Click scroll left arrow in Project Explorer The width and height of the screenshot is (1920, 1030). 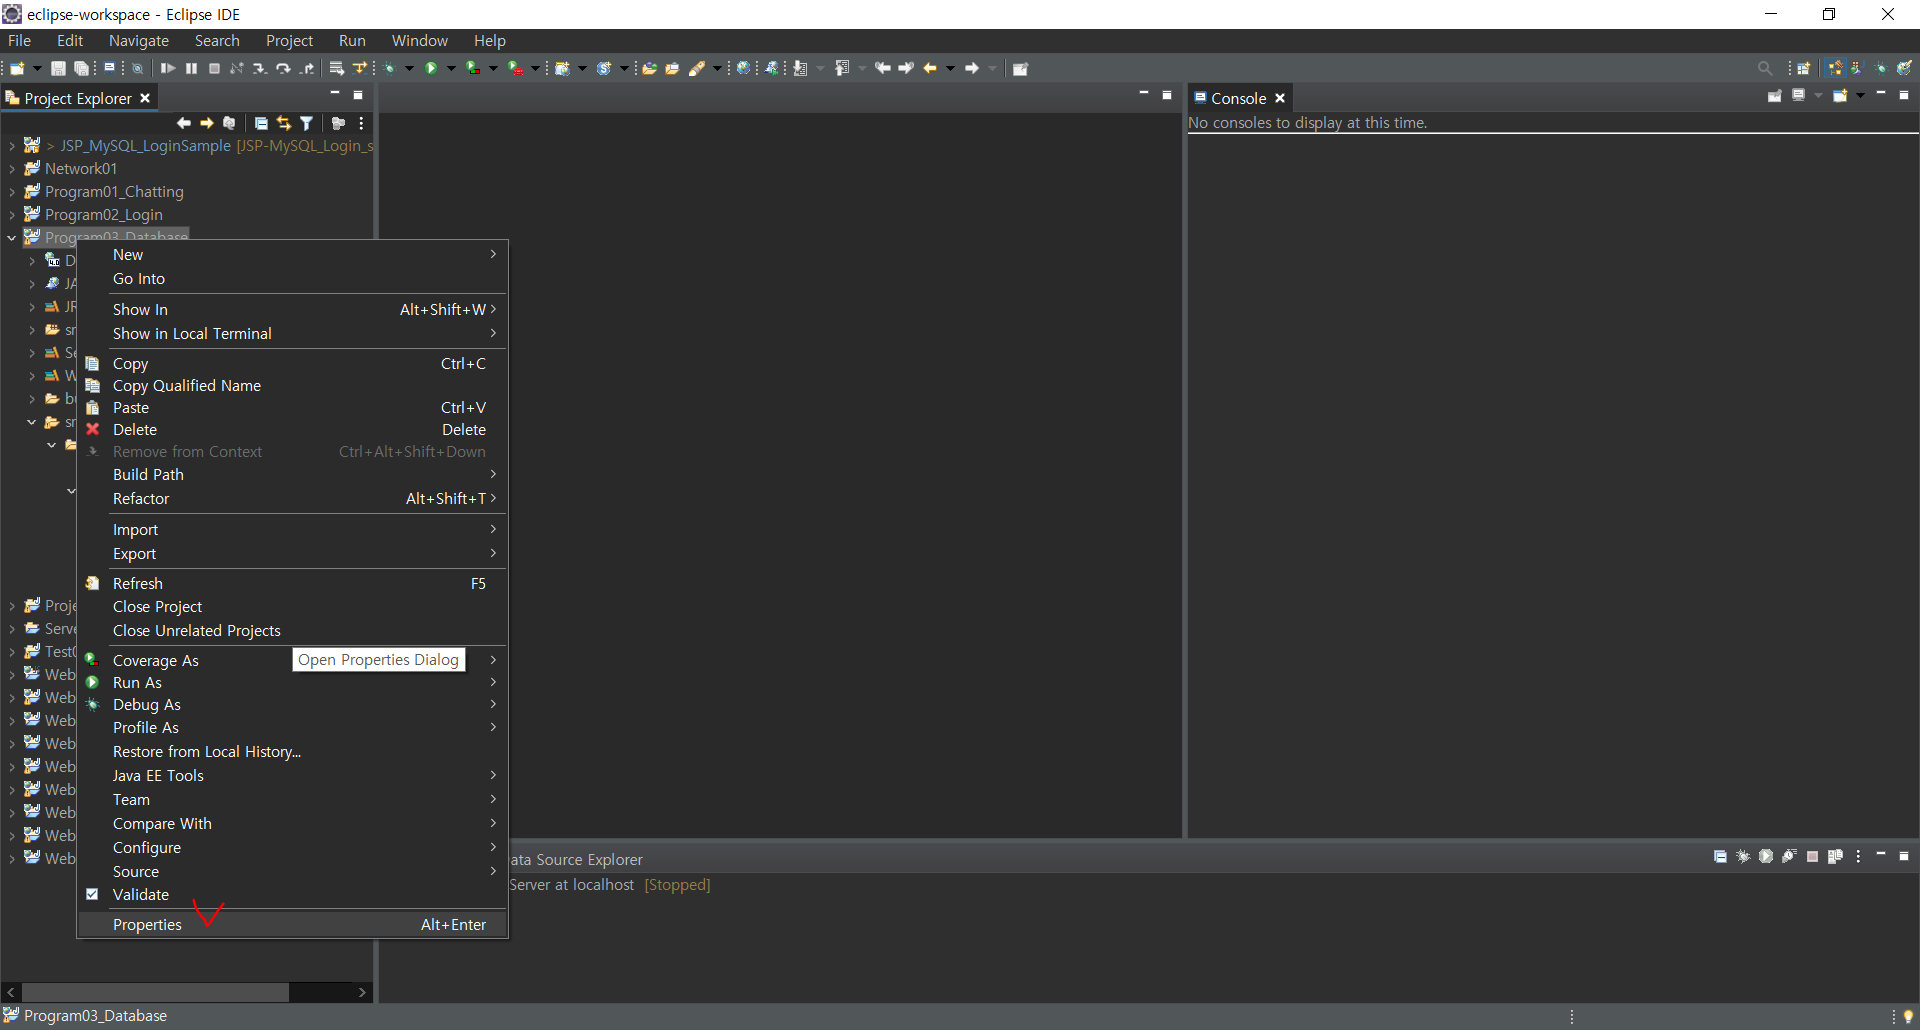[x=10, y=992]
